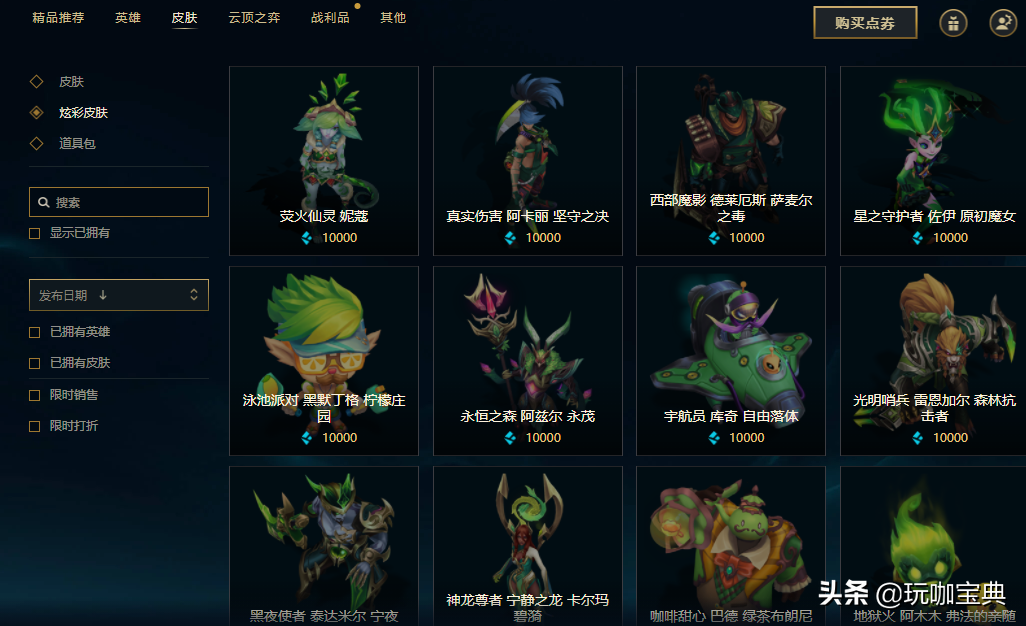1026x626 pixels.
Task: Tick the 限时销售 checkbox
Action: point(35,395)
